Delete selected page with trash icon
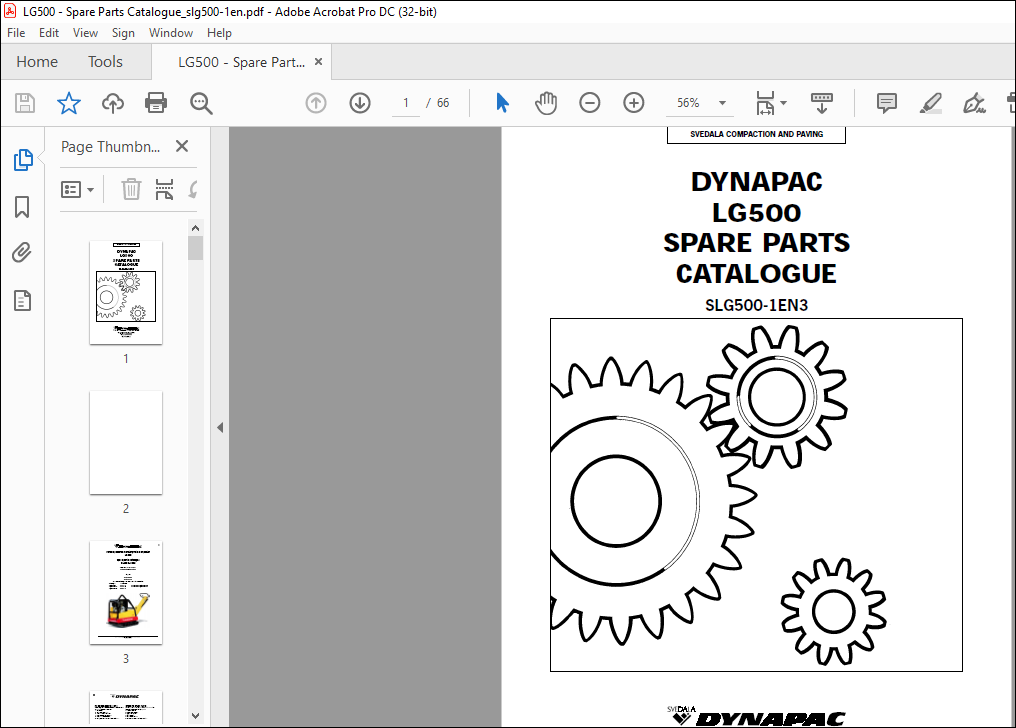Viewport: 1016px width, 728px height. [x=131, y=190]
